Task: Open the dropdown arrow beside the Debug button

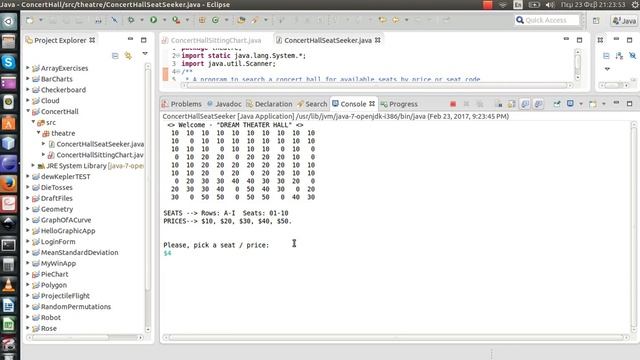Action: pos(142,20)
